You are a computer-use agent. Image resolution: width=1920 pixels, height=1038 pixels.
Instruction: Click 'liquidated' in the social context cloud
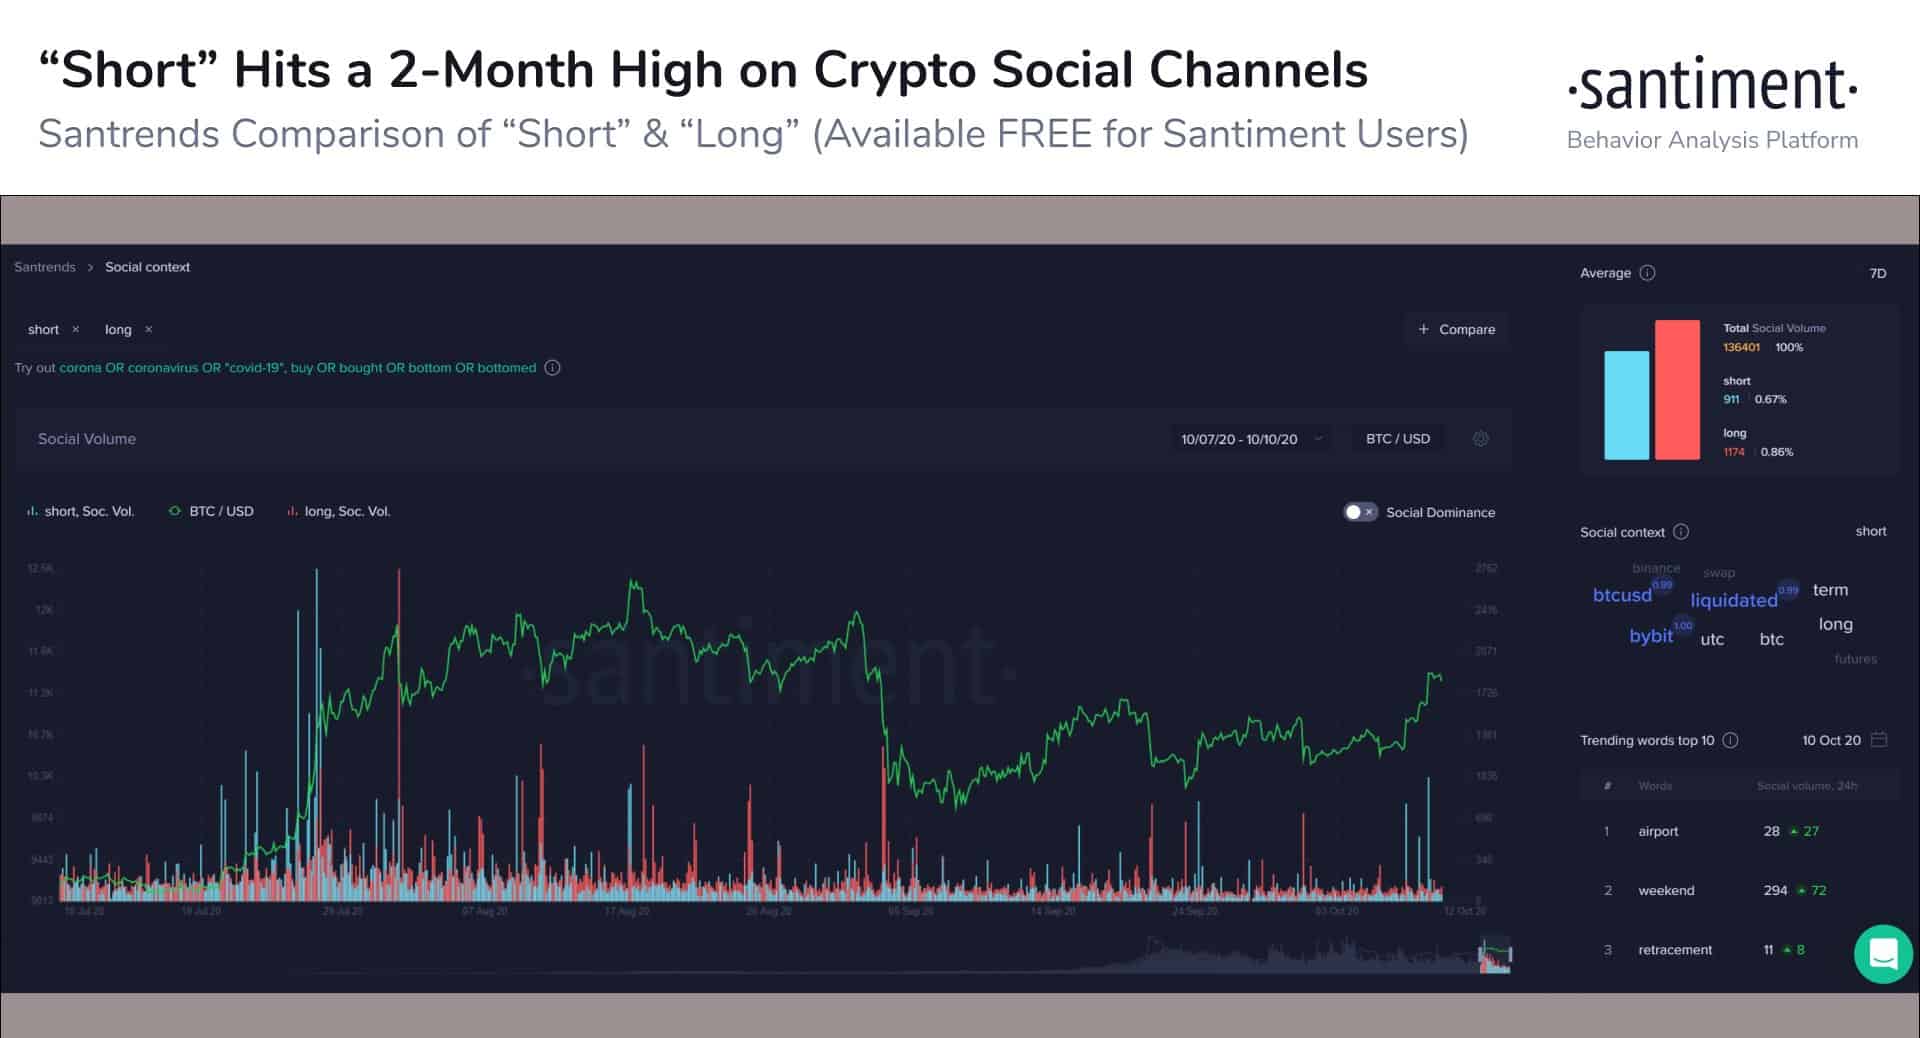1733,600
